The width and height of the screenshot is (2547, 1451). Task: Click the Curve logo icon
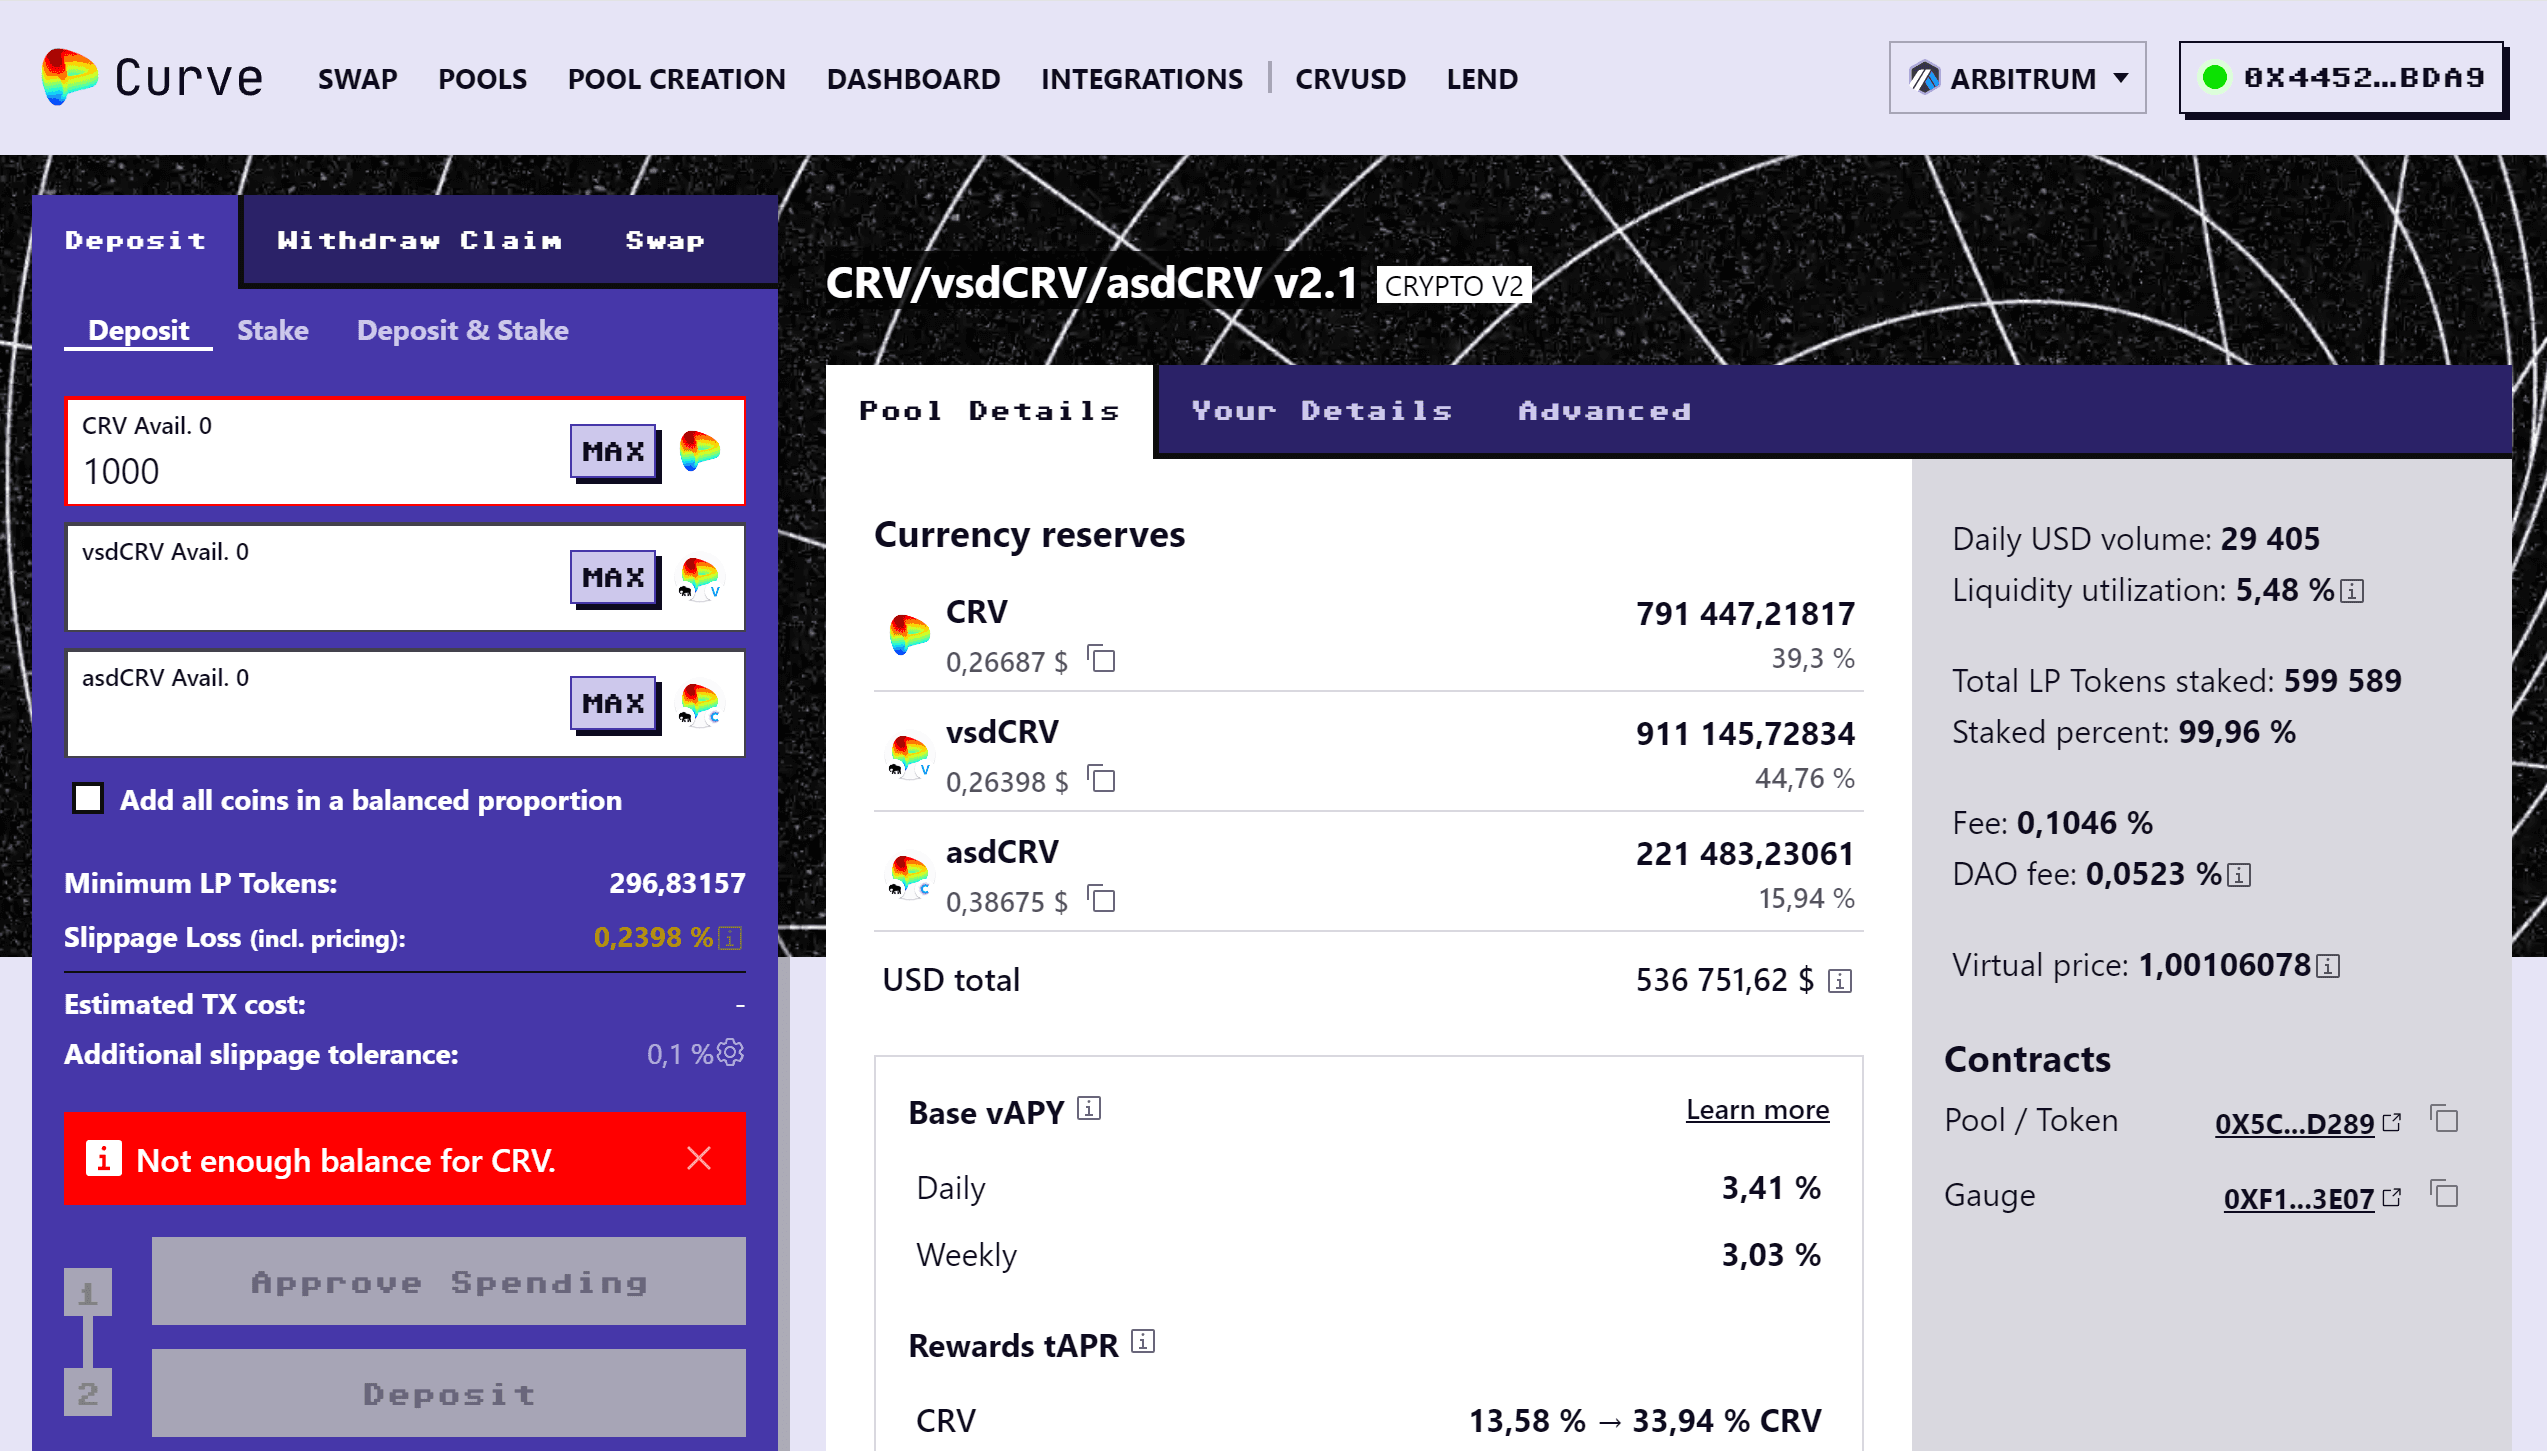[69, 77]
